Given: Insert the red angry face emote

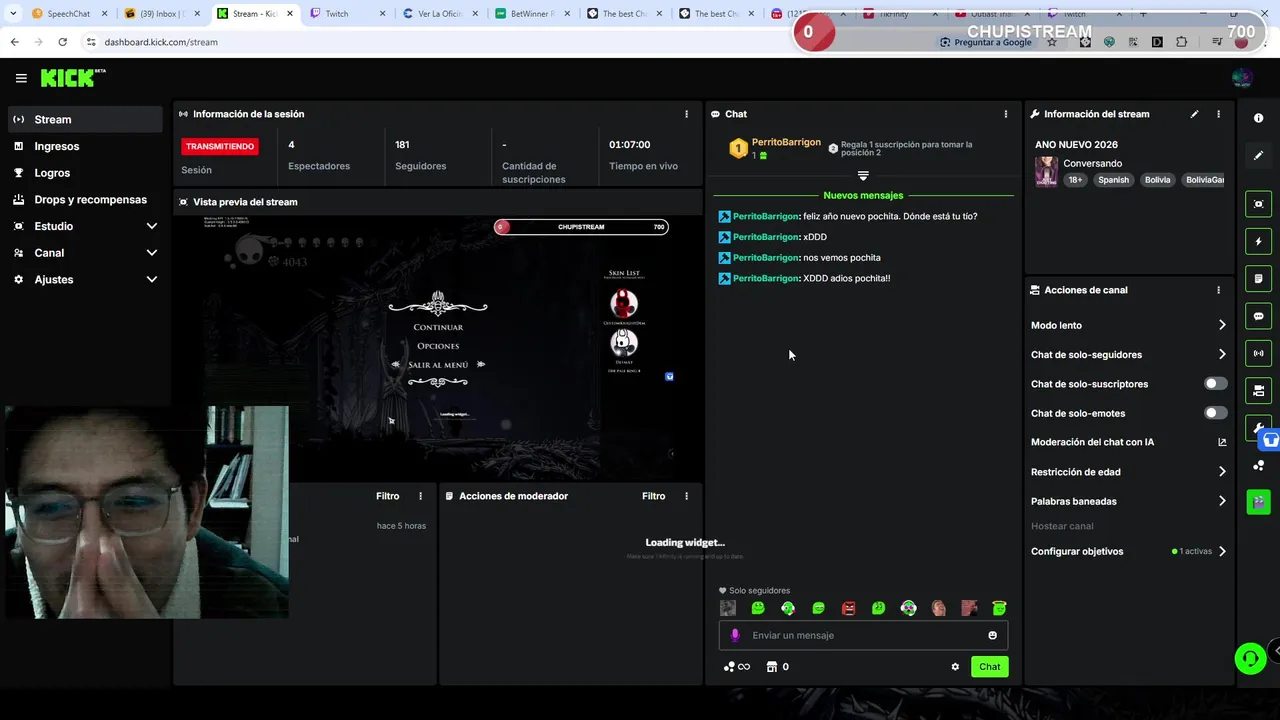Looking at the screenshot, I should [848, 608].
